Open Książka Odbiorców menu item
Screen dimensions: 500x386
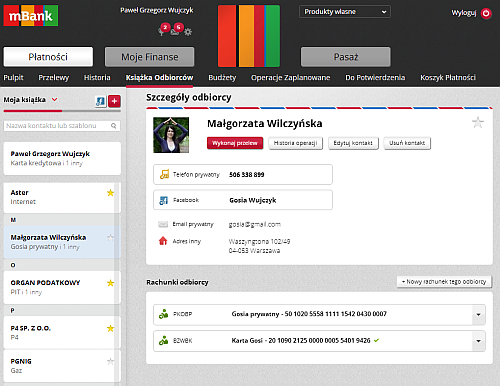(159, 78)
